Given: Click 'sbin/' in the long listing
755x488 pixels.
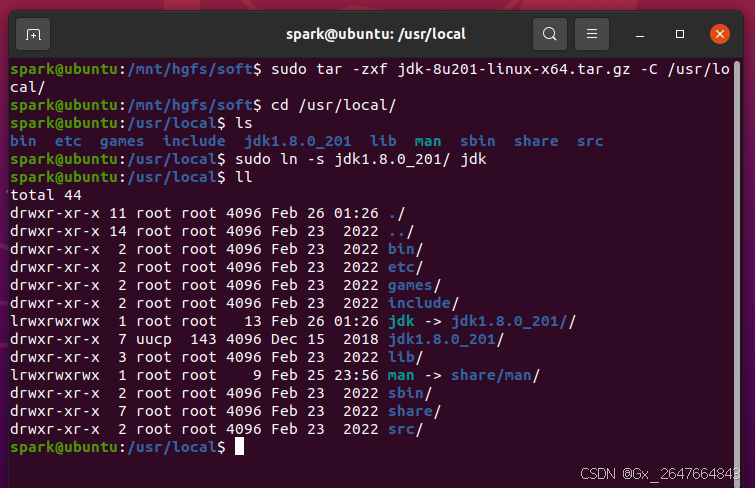Looking at the screenshot, I should tap(410, 393).
